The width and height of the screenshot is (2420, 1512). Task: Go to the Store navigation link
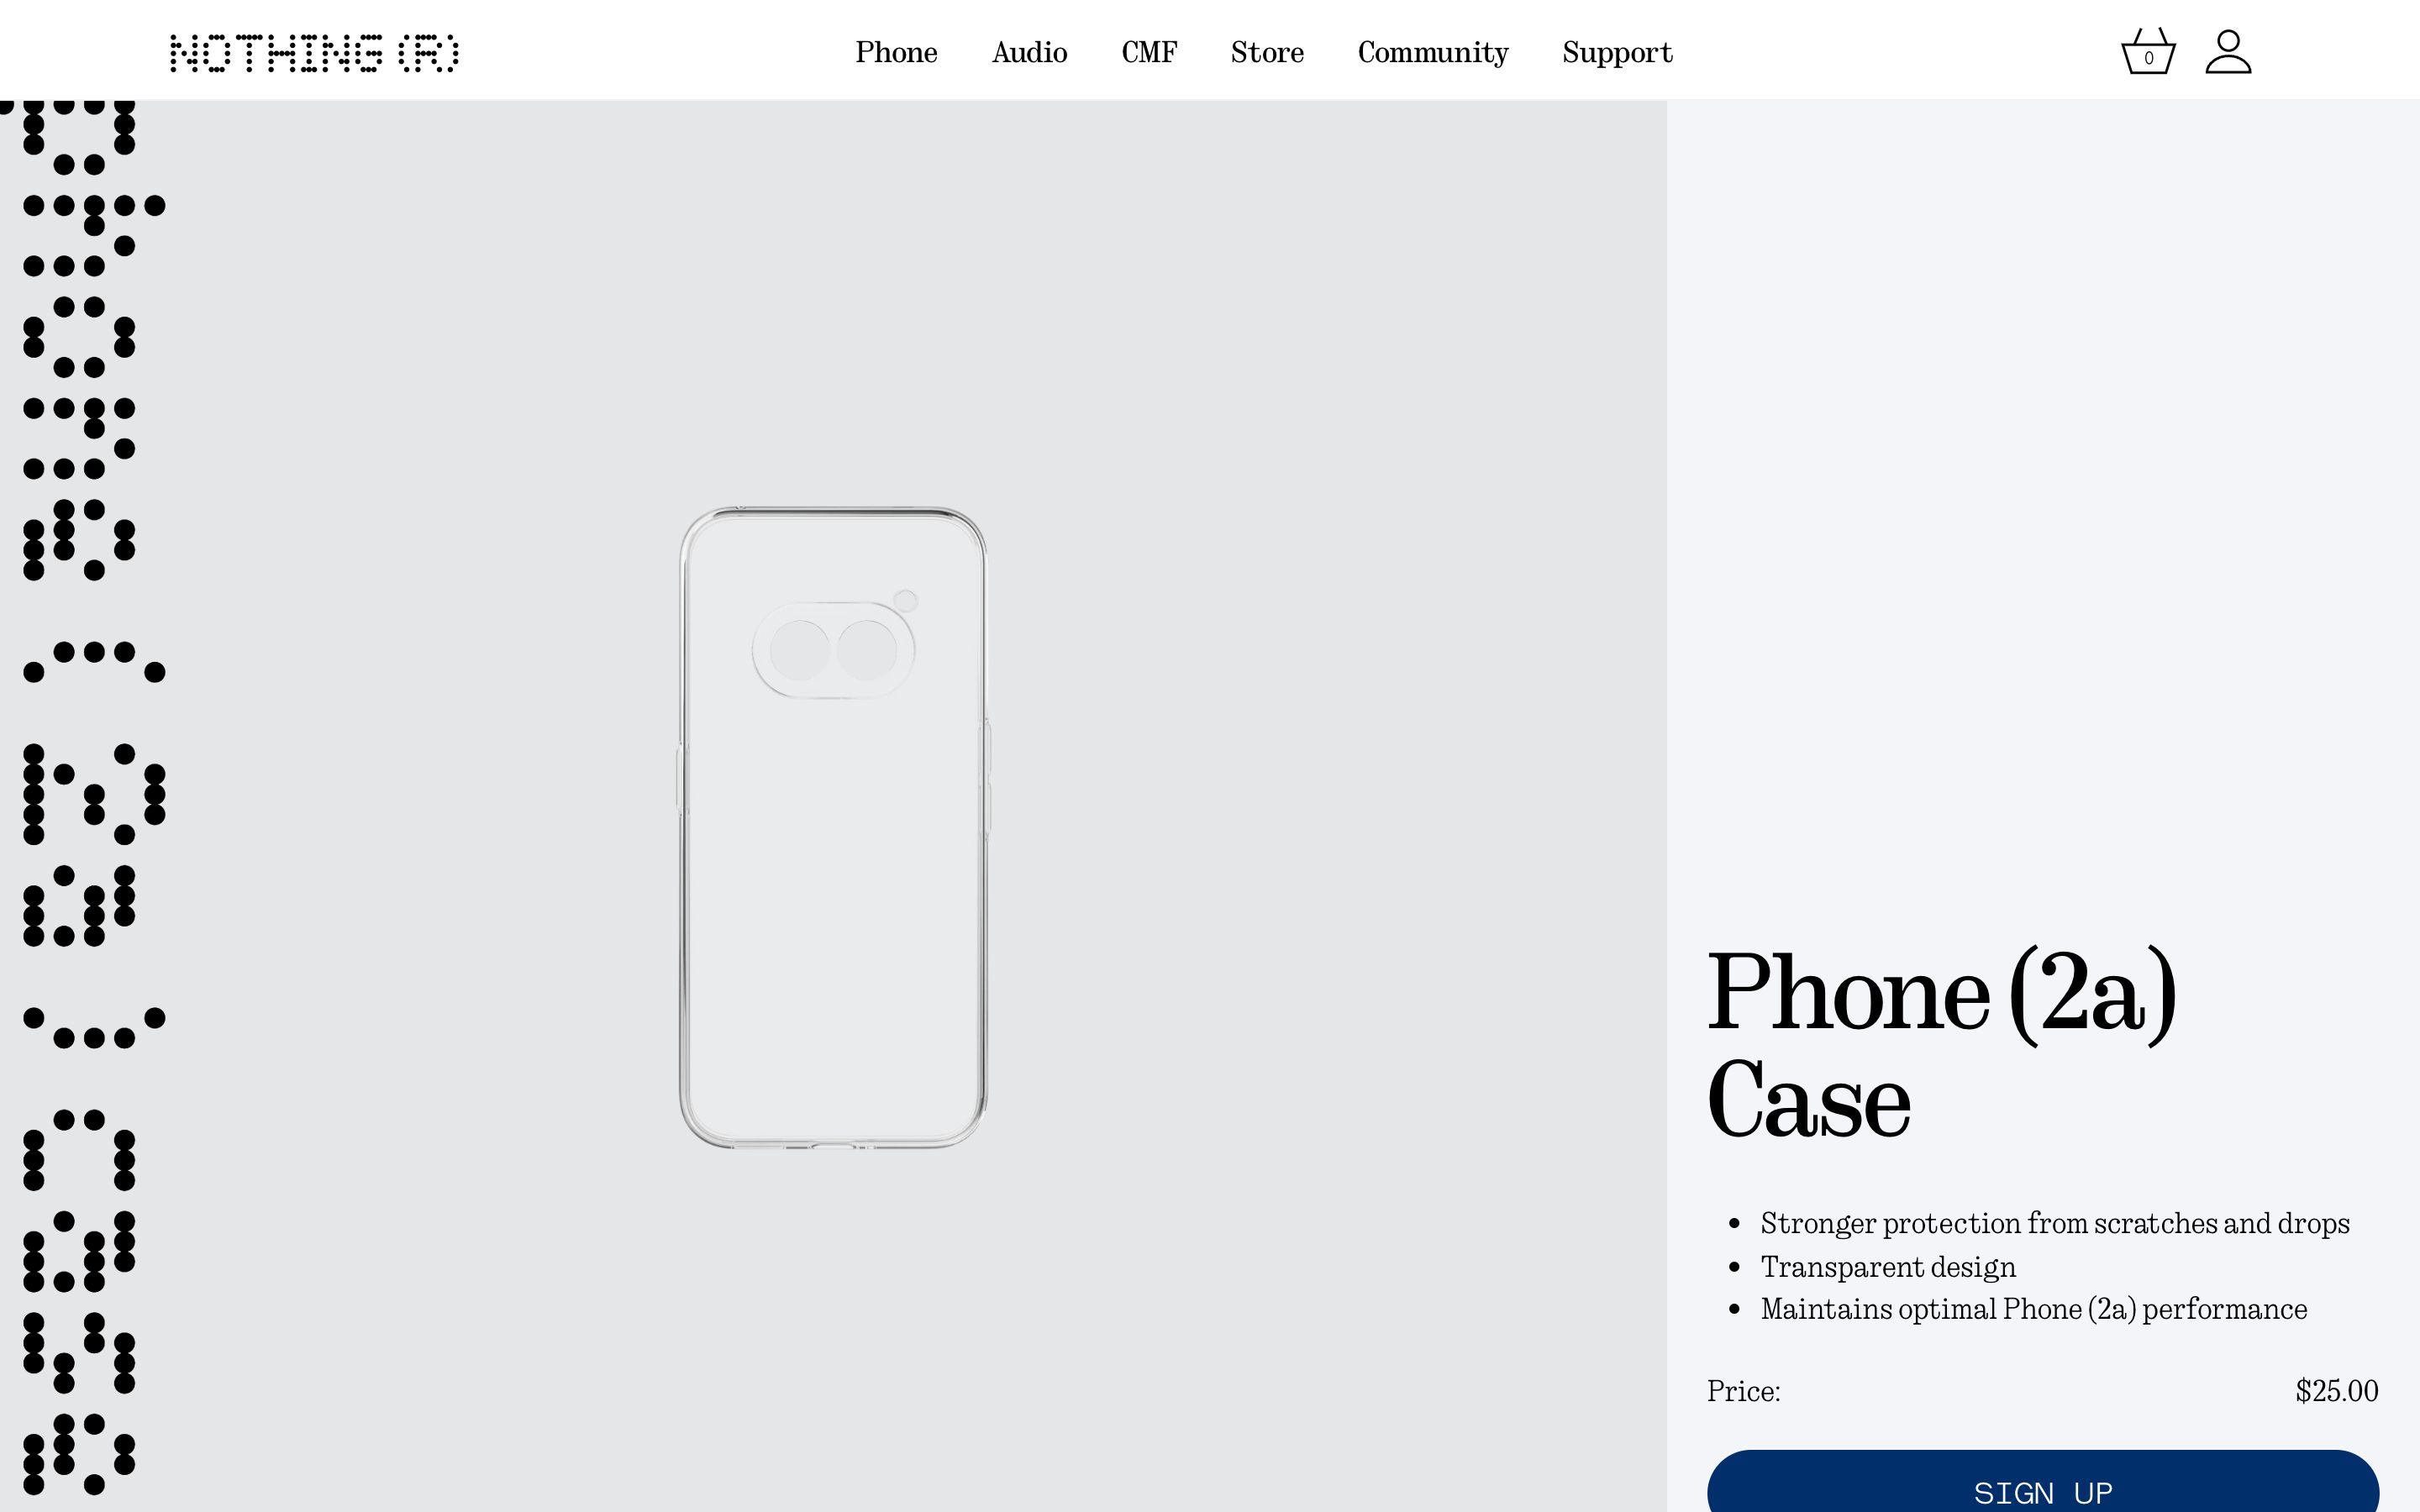click(1267, 52)
